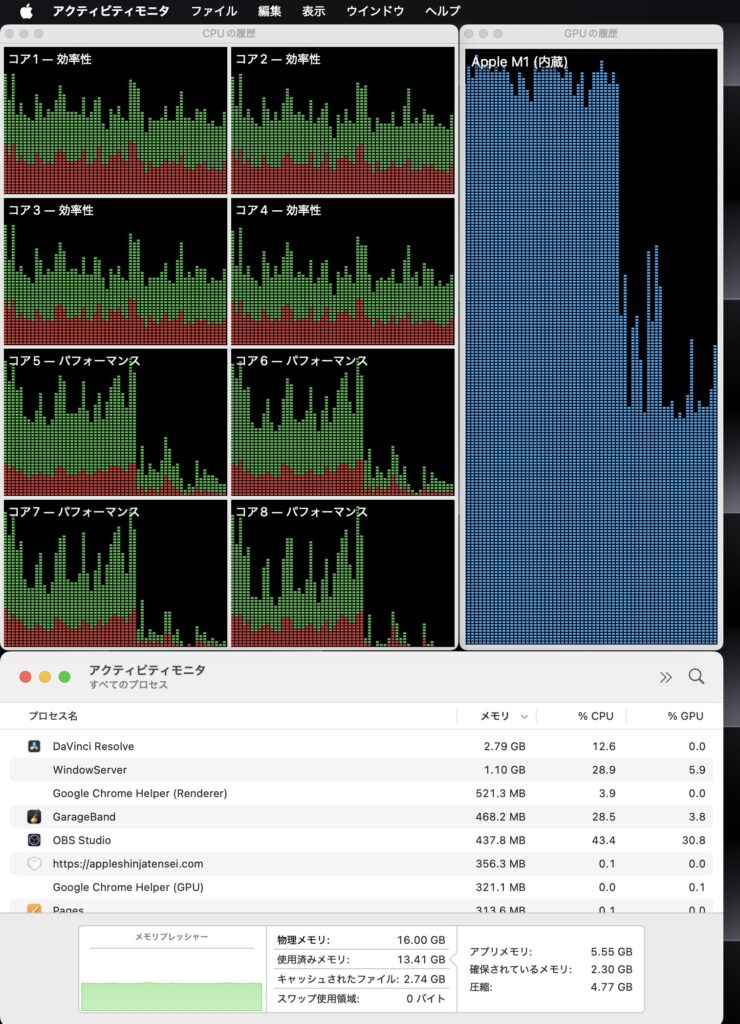
Task: Click the 43.4 CPU value
Action: (x=603, y=840)
